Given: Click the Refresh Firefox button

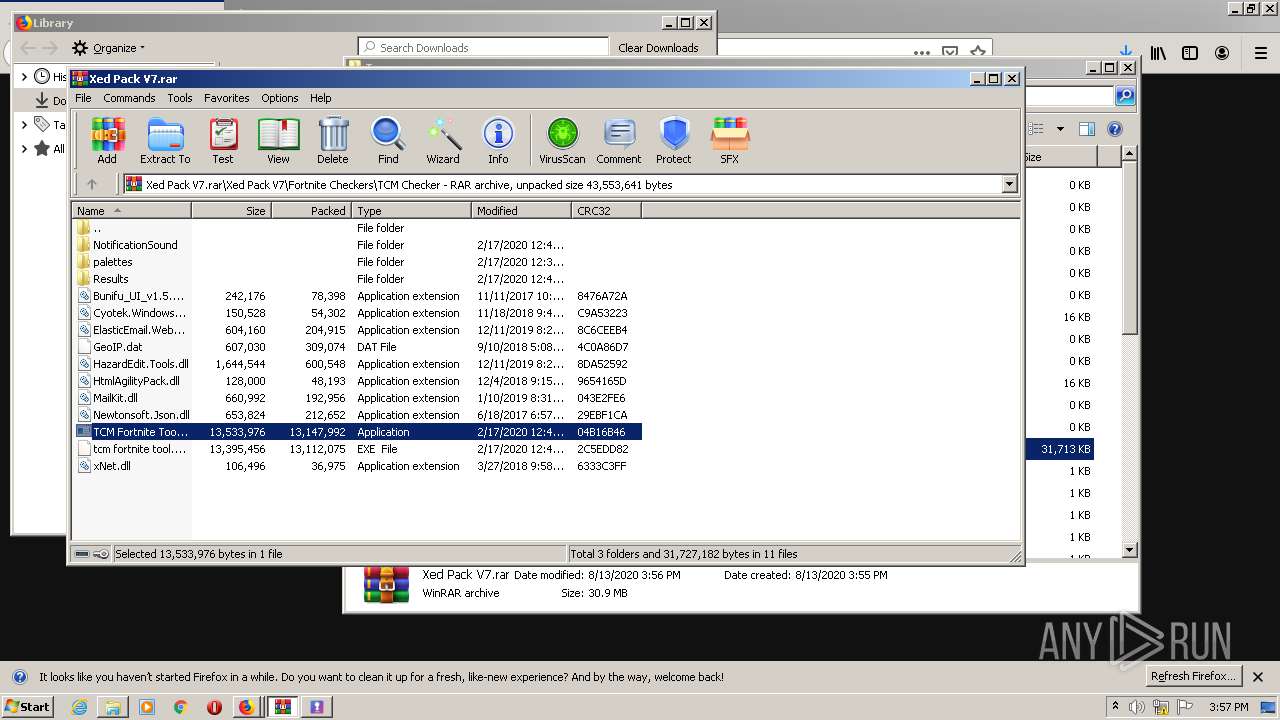Looking at the screenshot, I should click(1193, 676).
